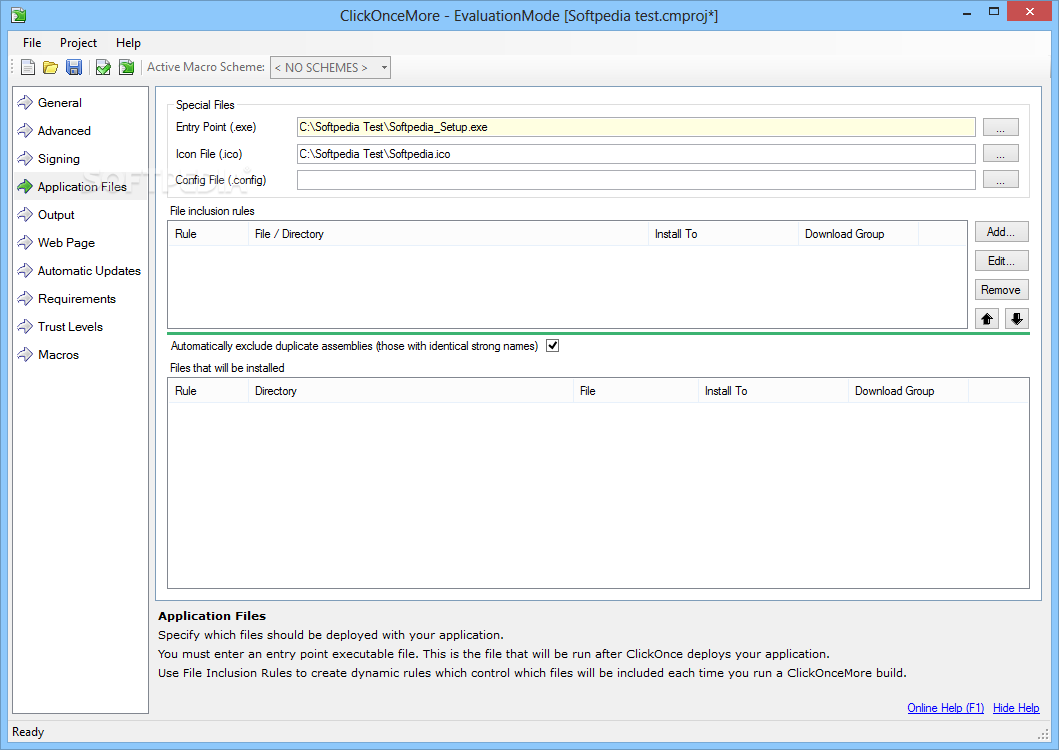Image resolution: width=1059 pixels, height=750 pixels.
Task: Click the empty Config File field
Action: click(x=636, y=180)
